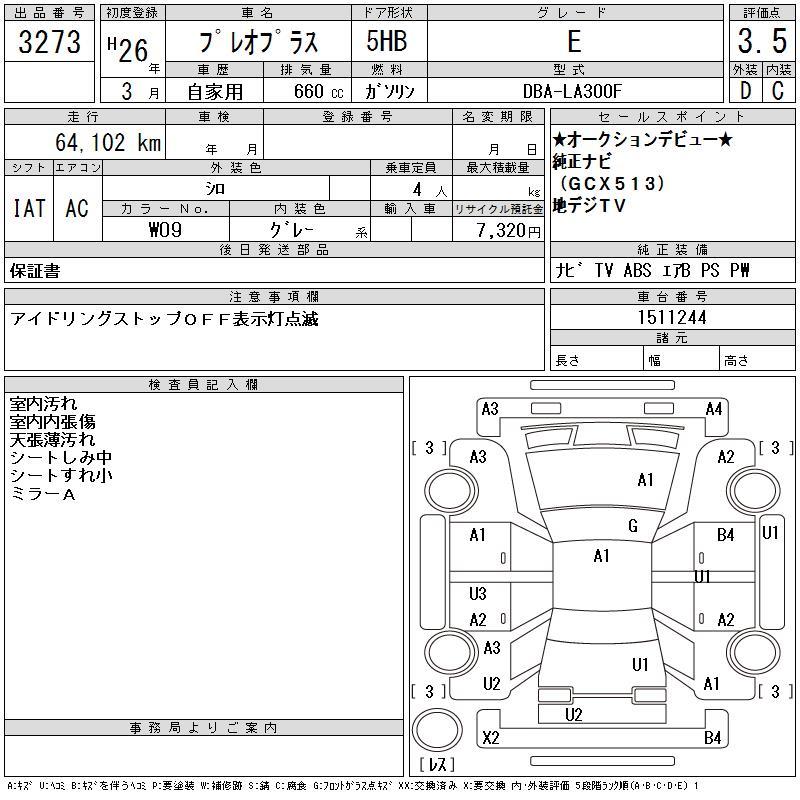Select the vehicle history 自家用

click(215, 92)
